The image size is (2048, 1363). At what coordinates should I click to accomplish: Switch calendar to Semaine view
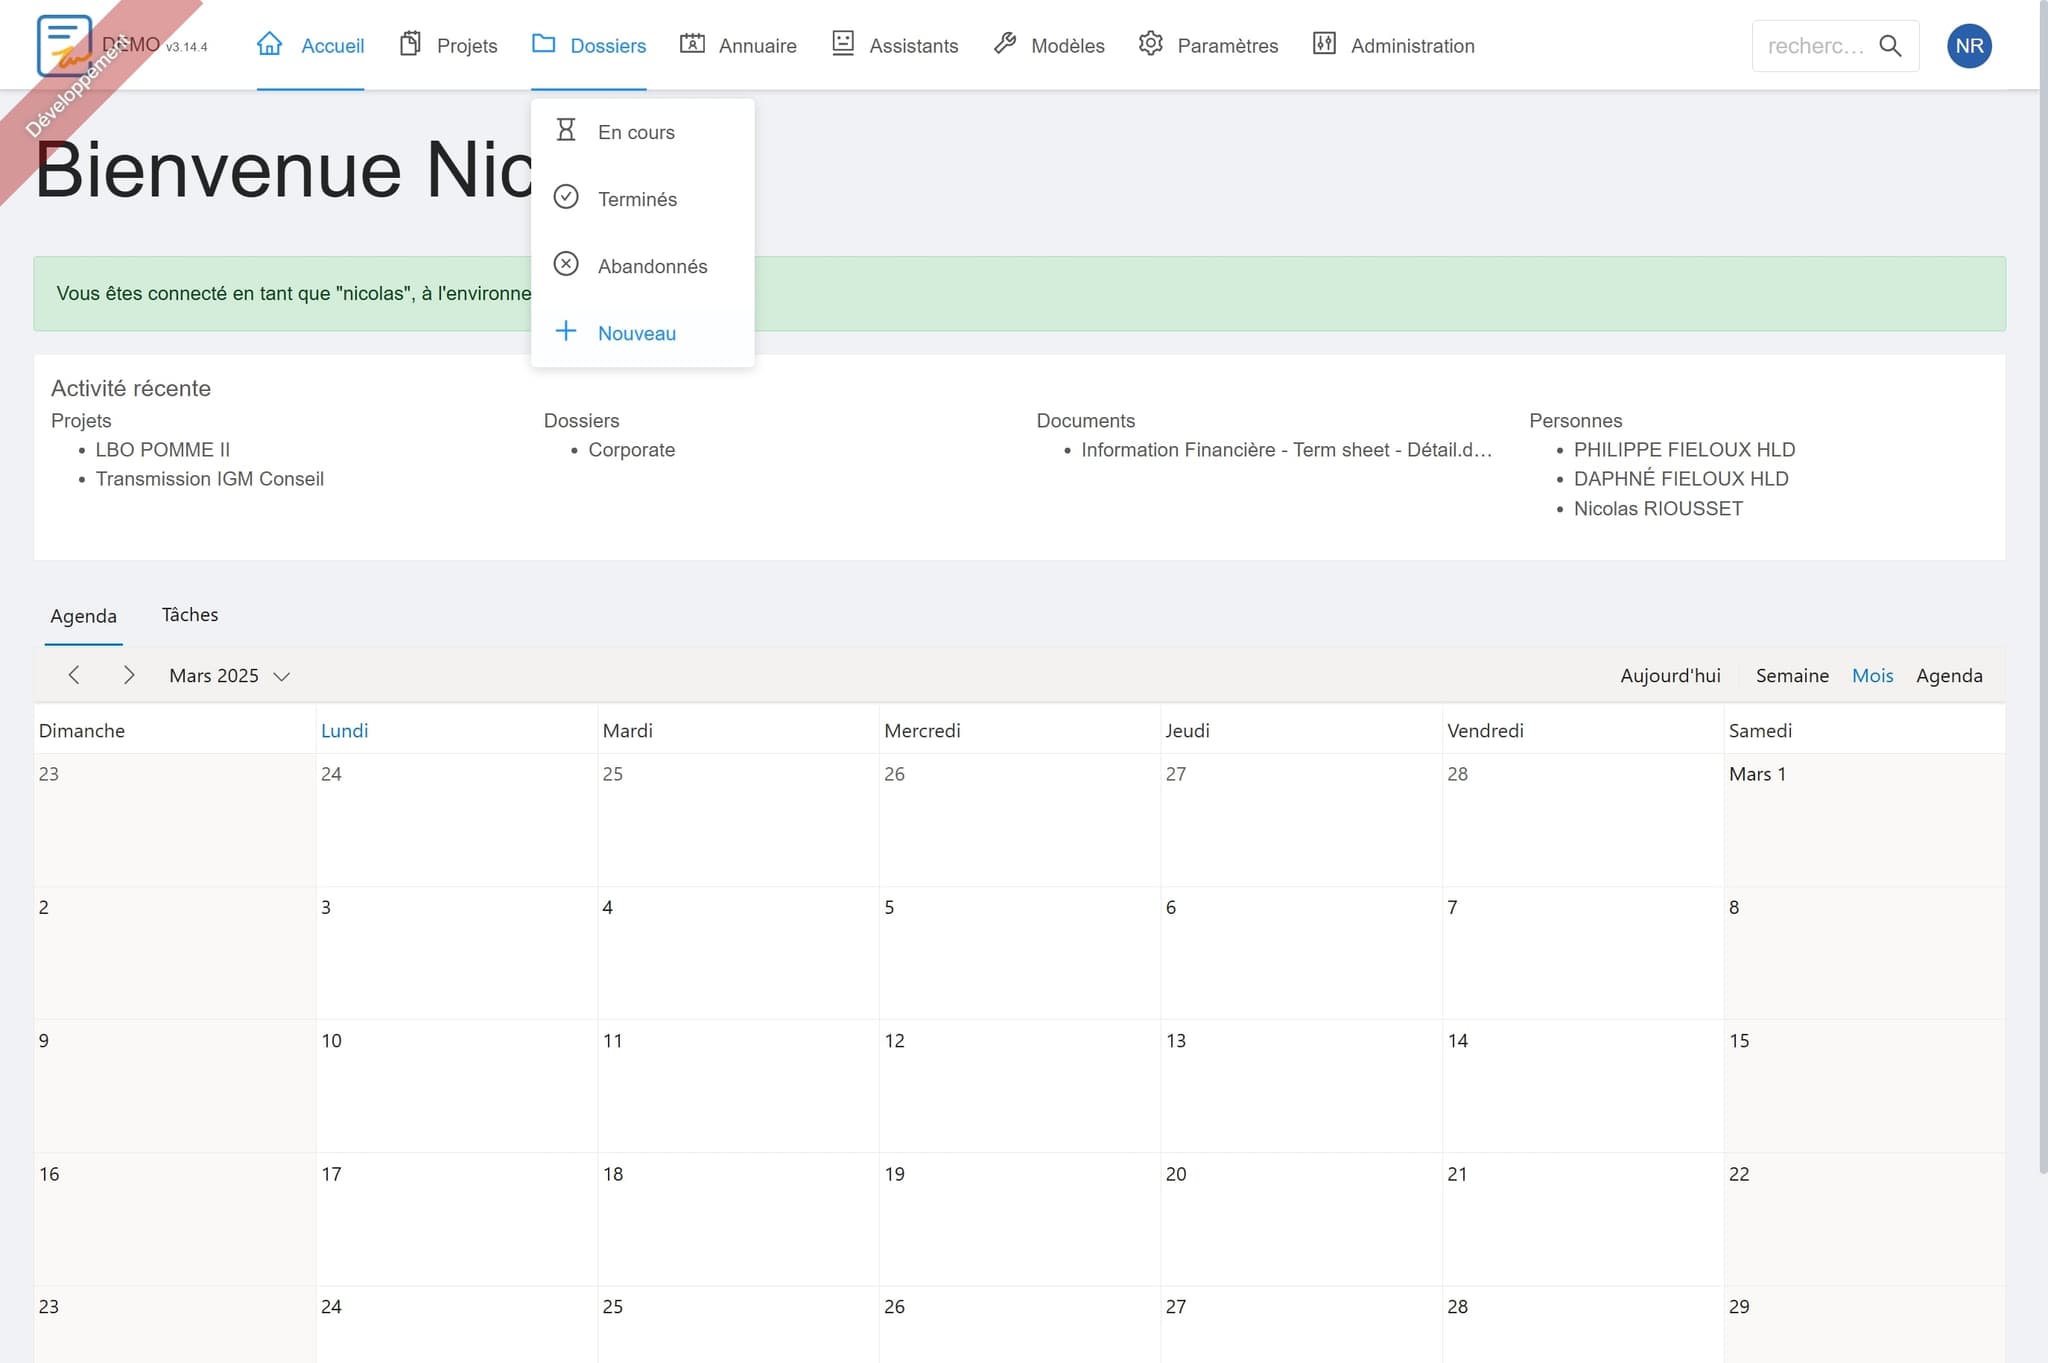[x=1792, y=676]
